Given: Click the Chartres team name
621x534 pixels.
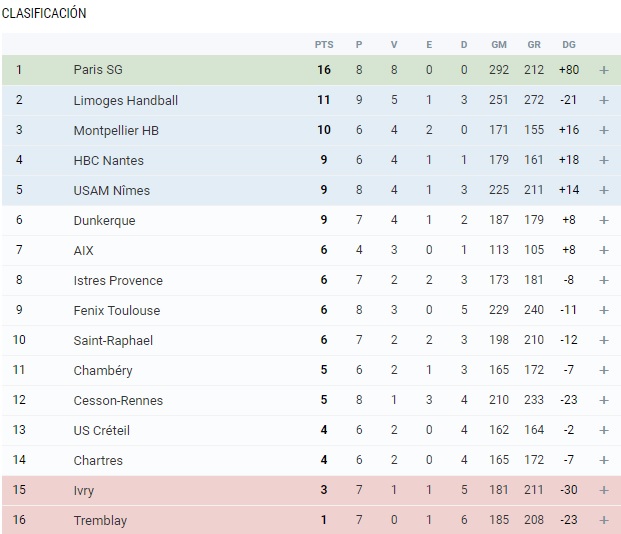Looking at the screenshot, I should [98, 460].
